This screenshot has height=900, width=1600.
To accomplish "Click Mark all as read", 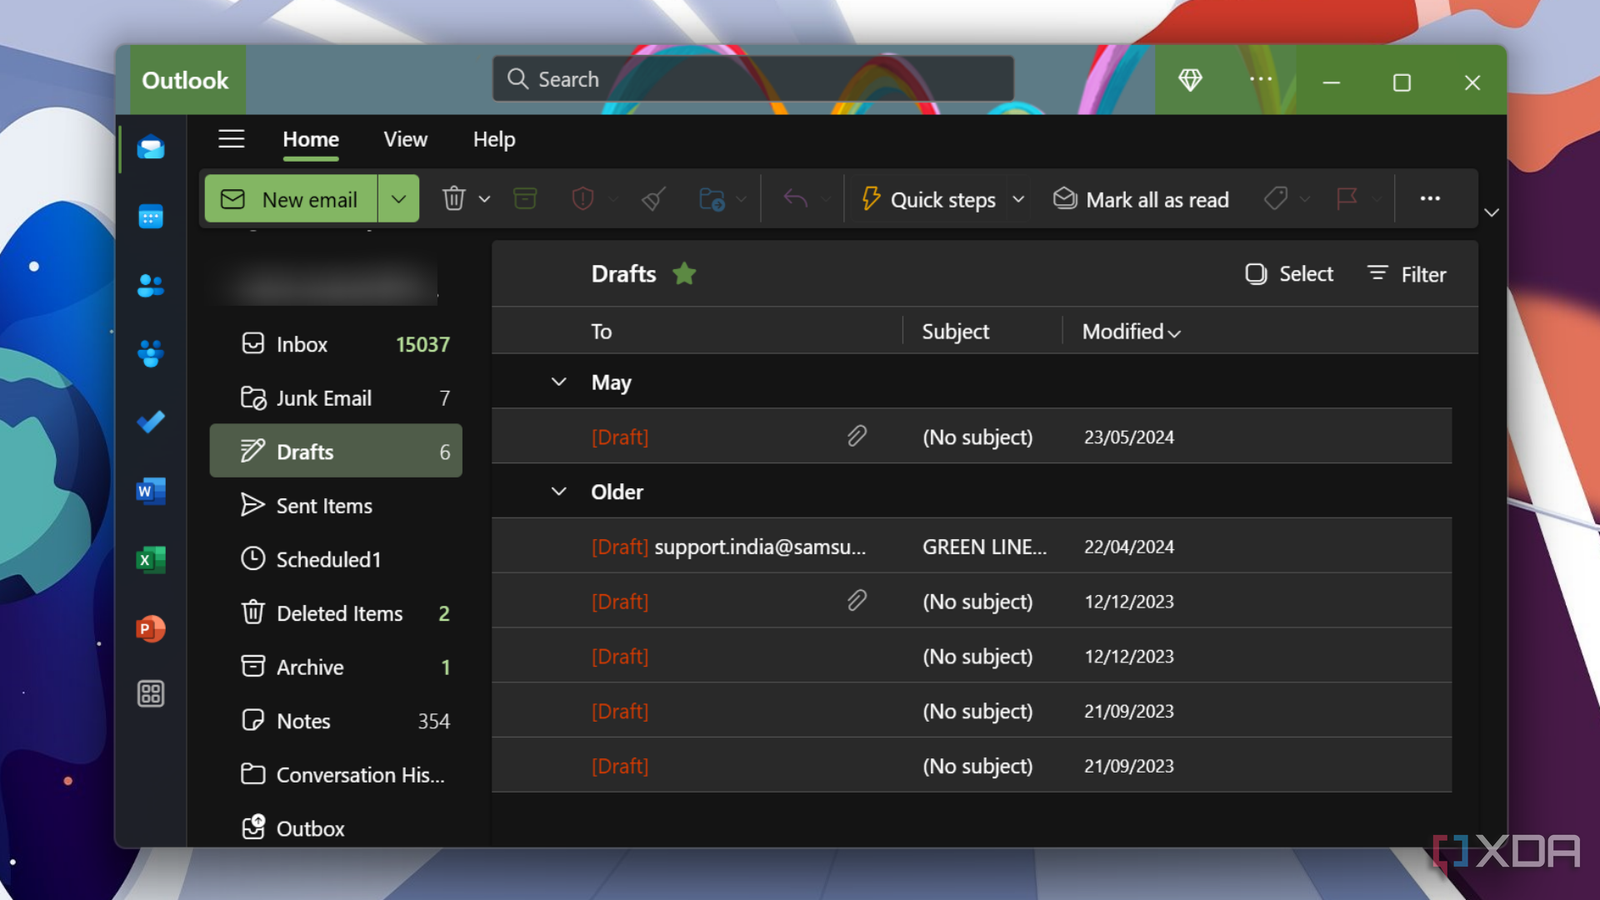I will click(1141, 199).
